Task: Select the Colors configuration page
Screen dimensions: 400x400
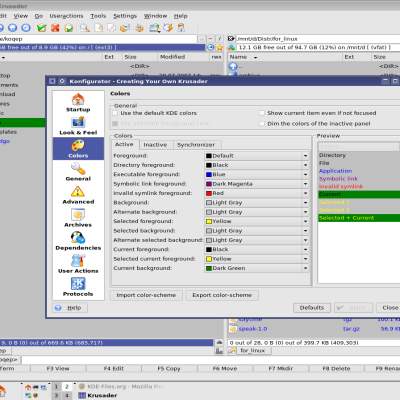Action: pyautogui.click(x=78, y=149)
